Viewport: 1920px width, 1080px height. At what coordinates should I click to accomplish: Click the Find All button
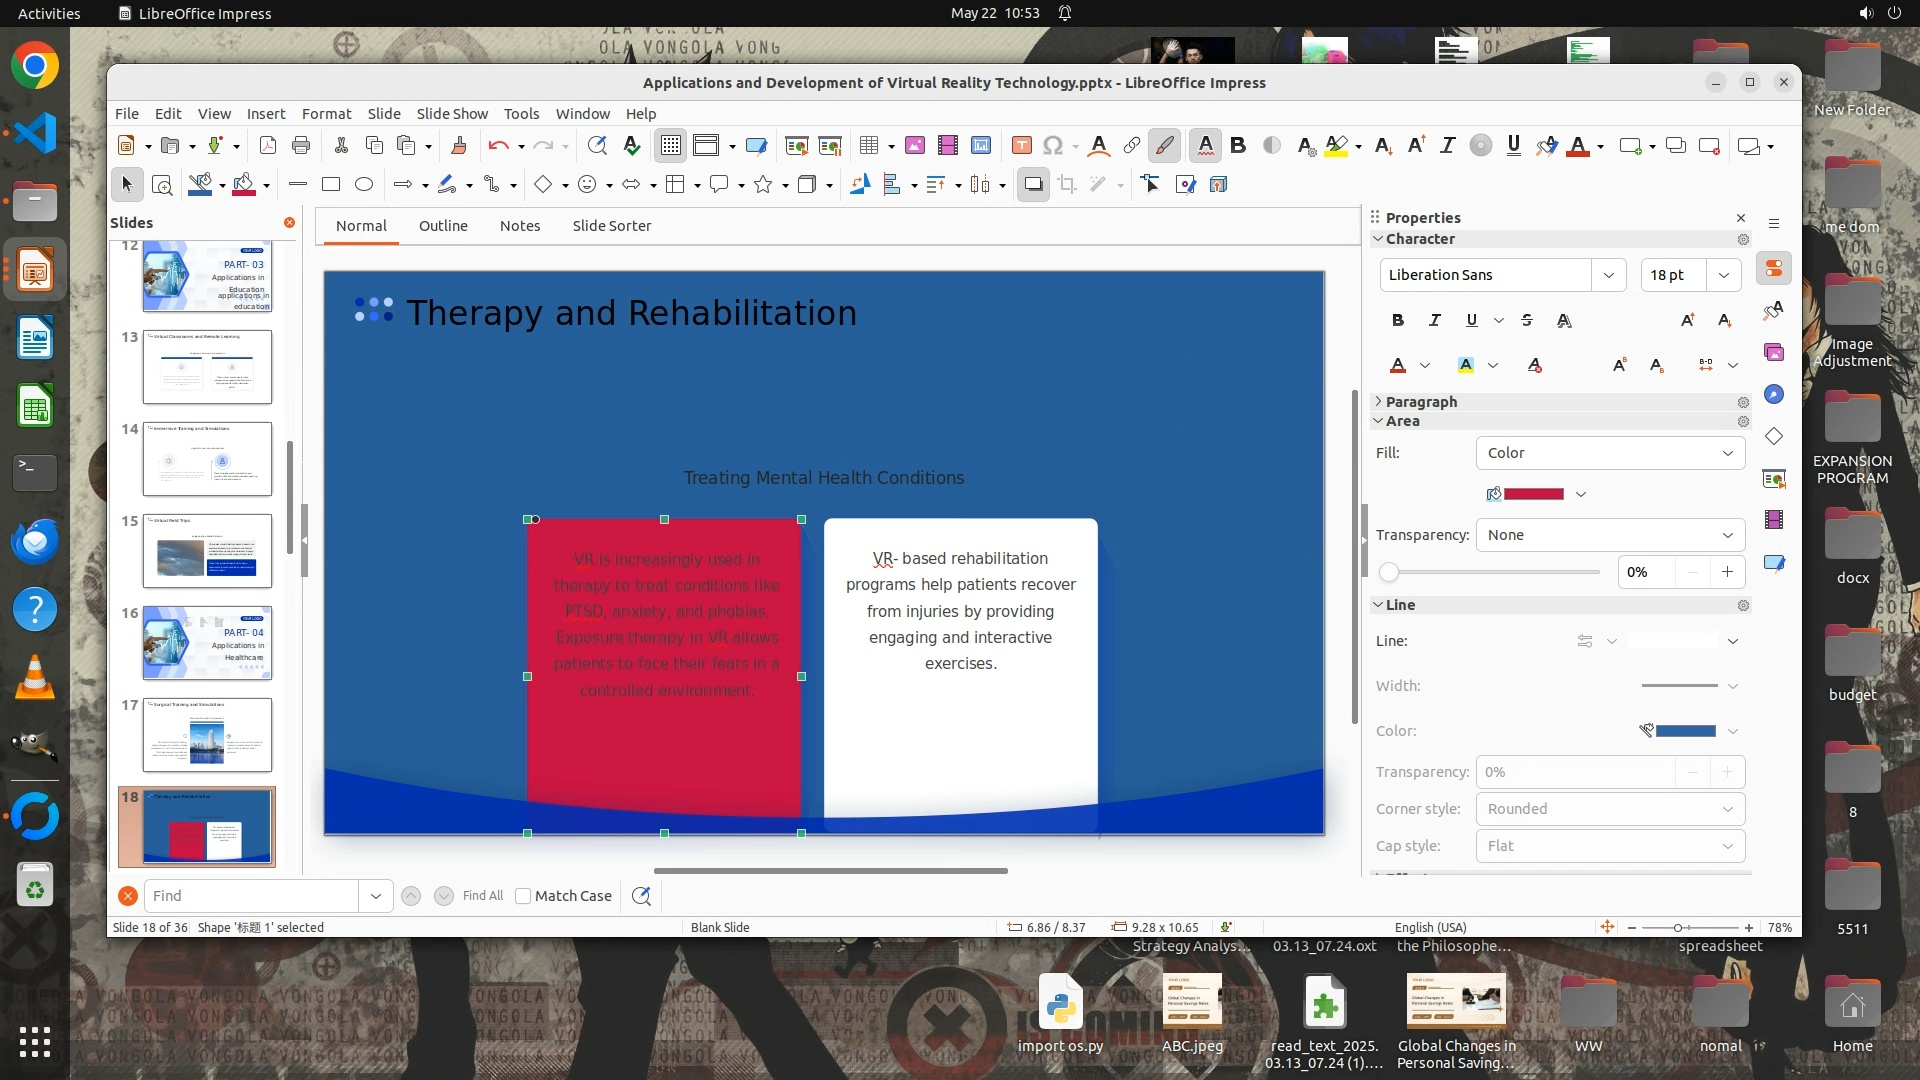483,896
